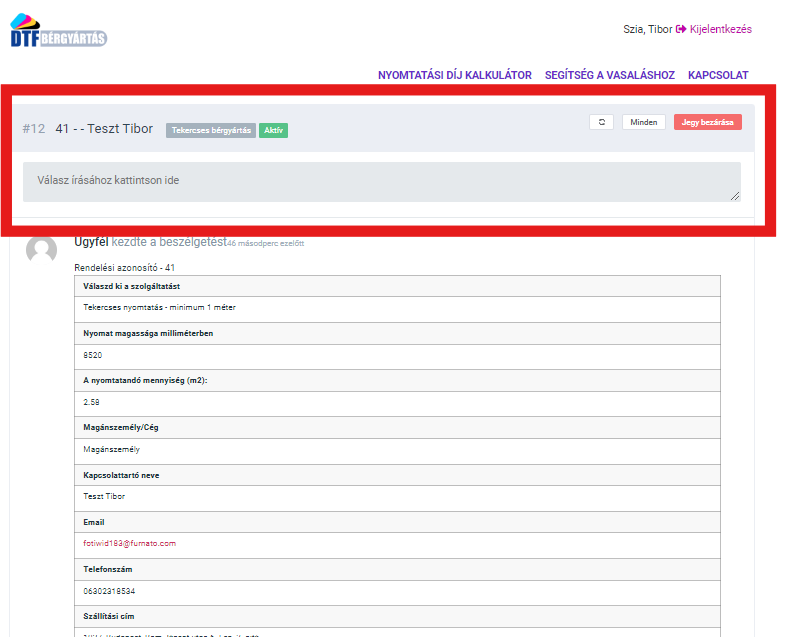Click the Minden button
790x637 pixels.
pos(643,122)
